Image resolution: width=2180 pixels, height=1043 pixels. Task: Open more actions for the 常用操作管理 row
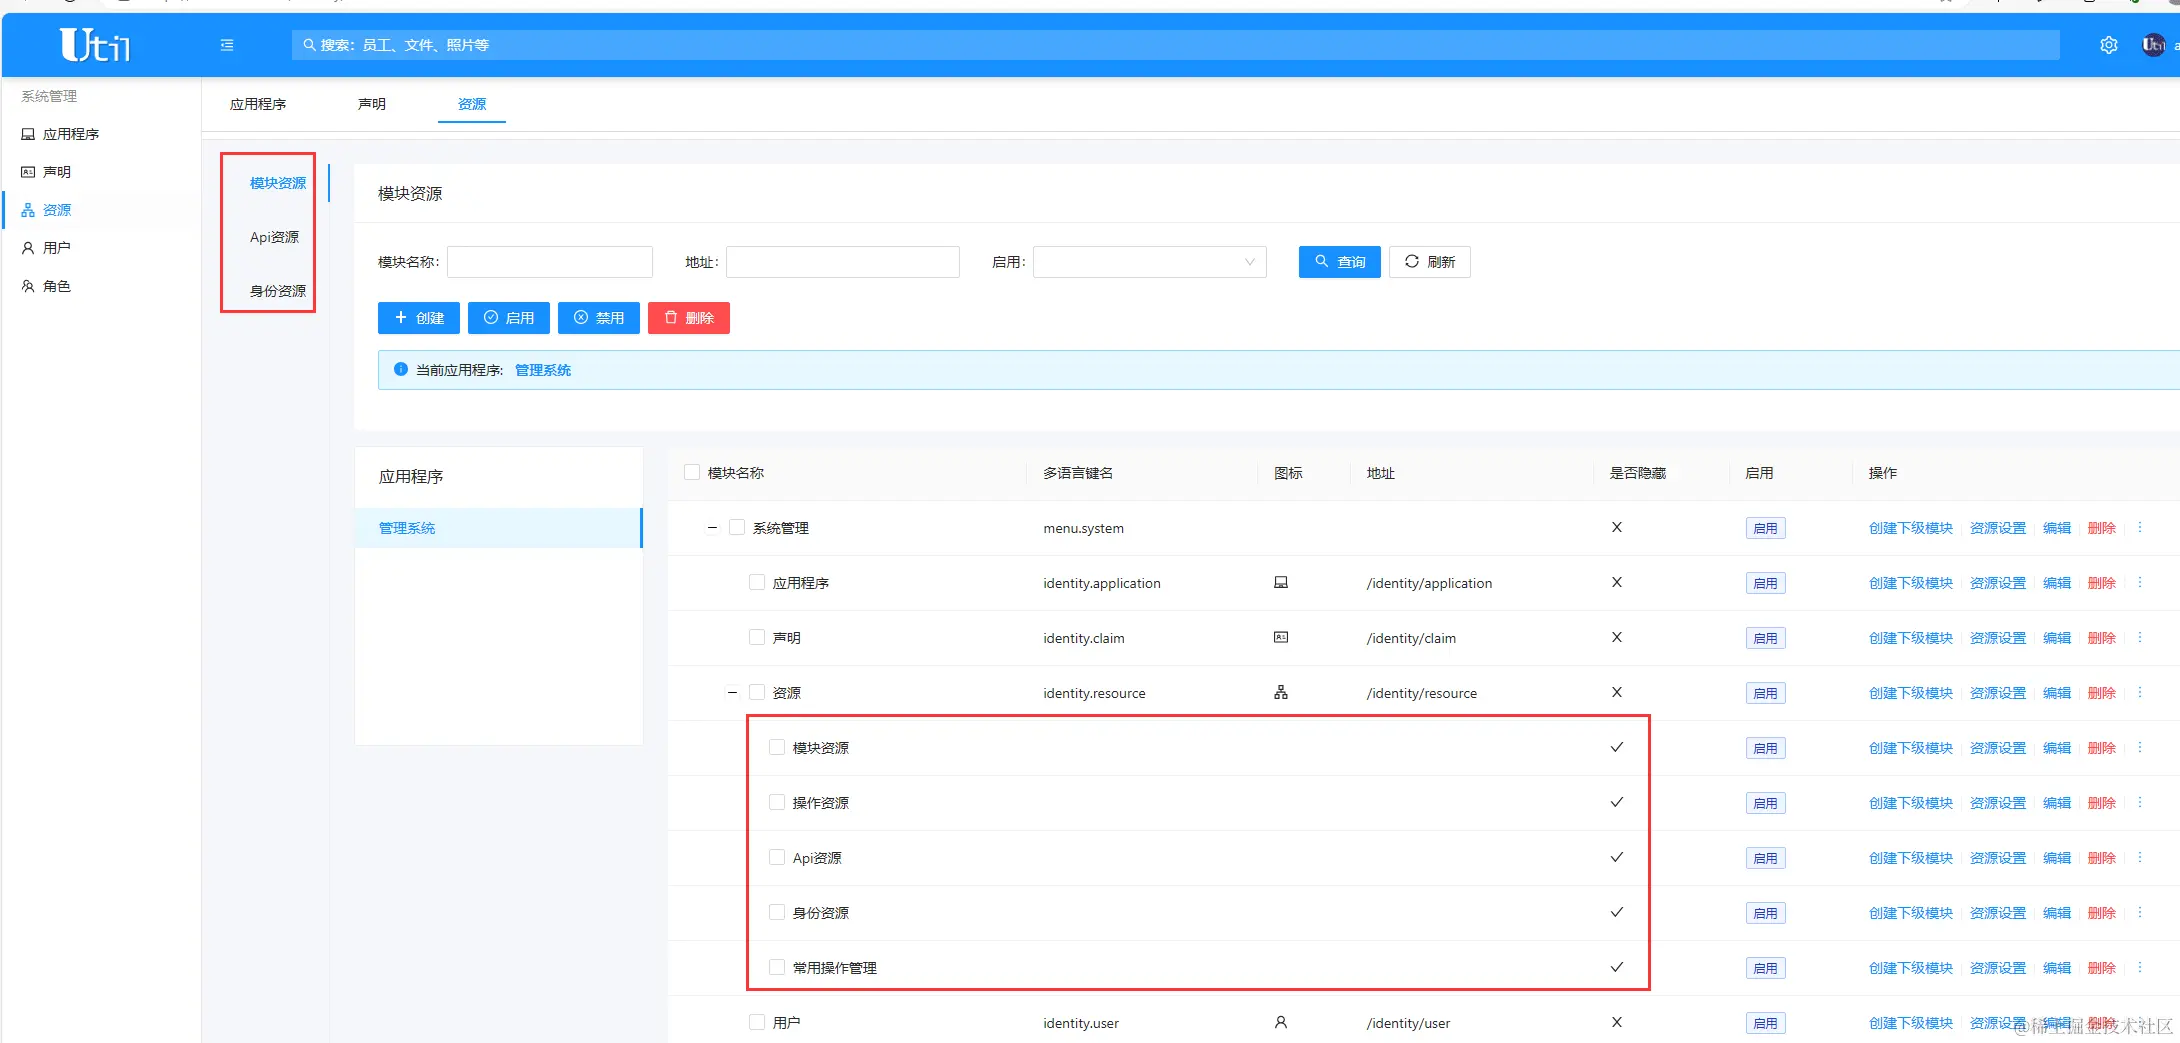point(2140,968)
